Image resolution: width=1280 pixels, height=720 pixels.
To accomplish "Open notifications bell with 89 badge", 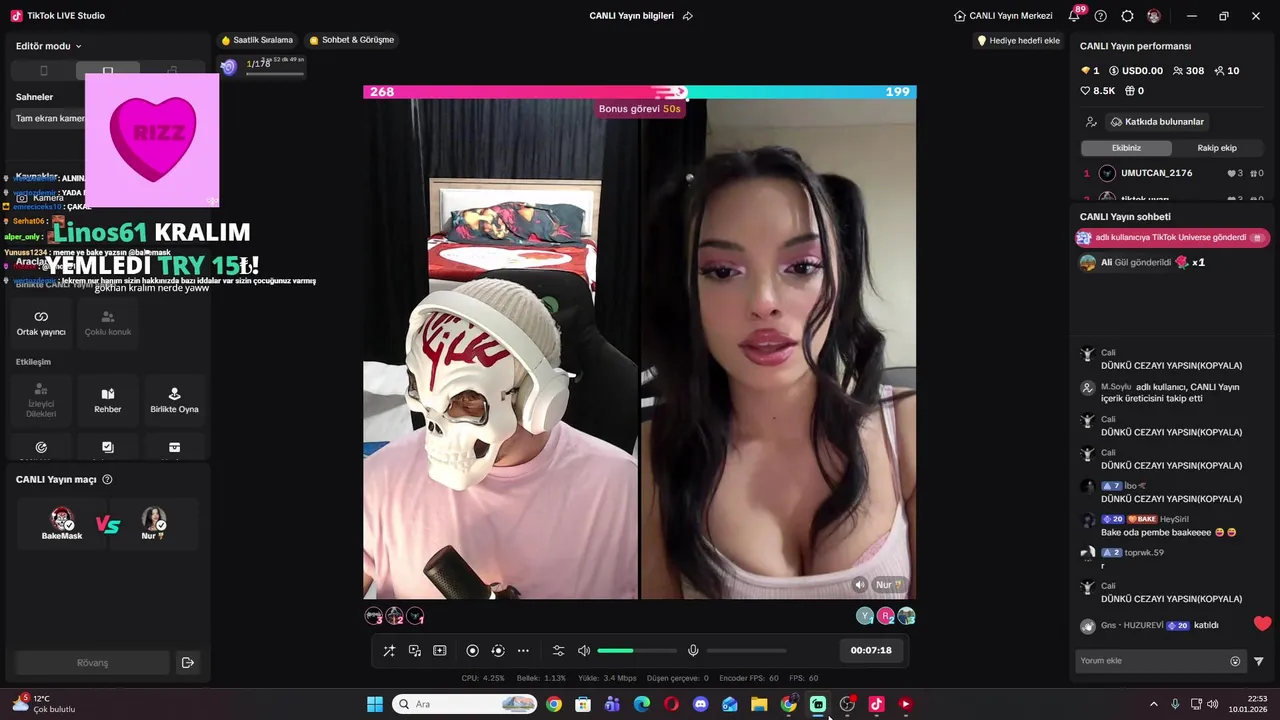I will [x=1074, y=16].
